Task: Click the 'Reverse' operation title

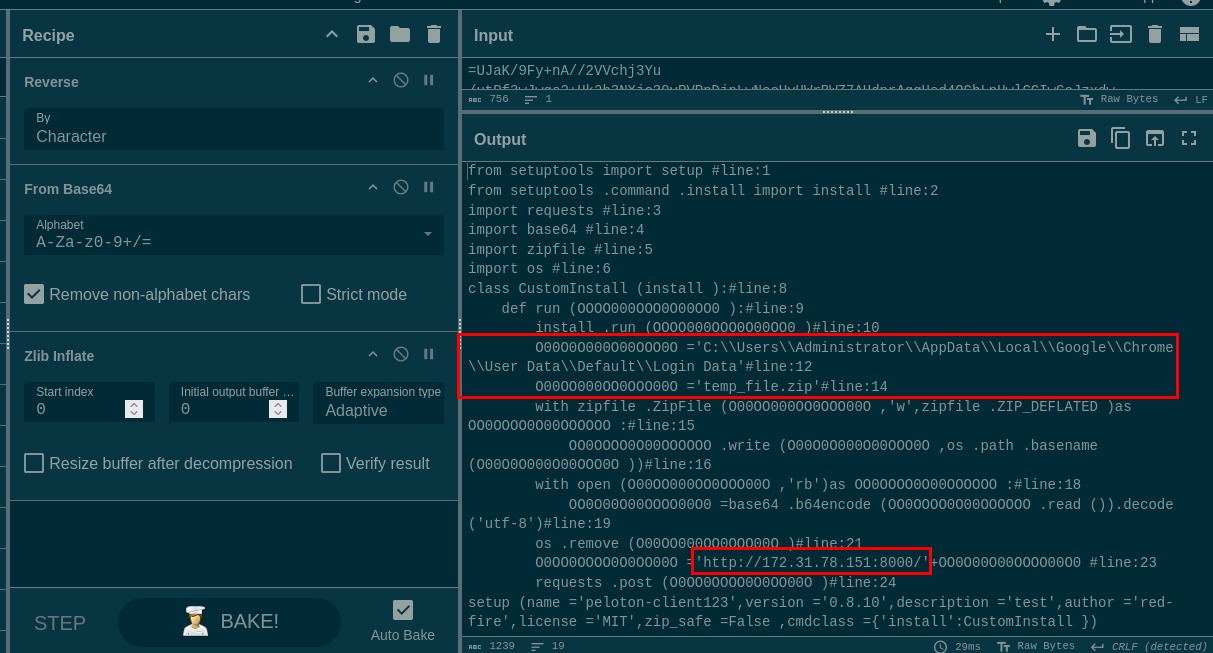Action: [51, 82]
